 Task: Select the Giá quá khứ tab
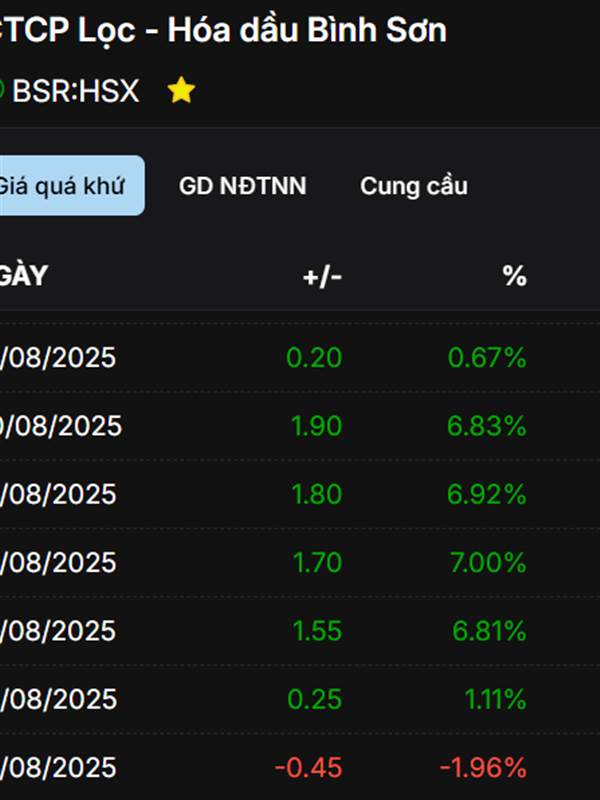coord(71,185)
